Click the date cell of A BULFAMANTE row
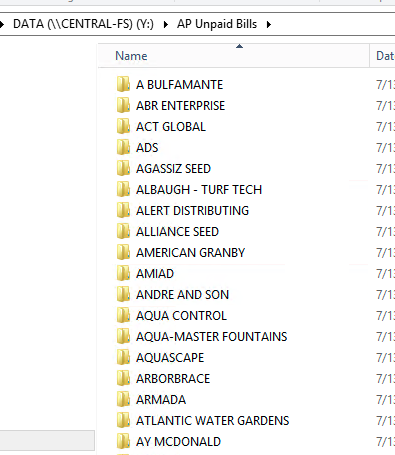 point(386,85)
